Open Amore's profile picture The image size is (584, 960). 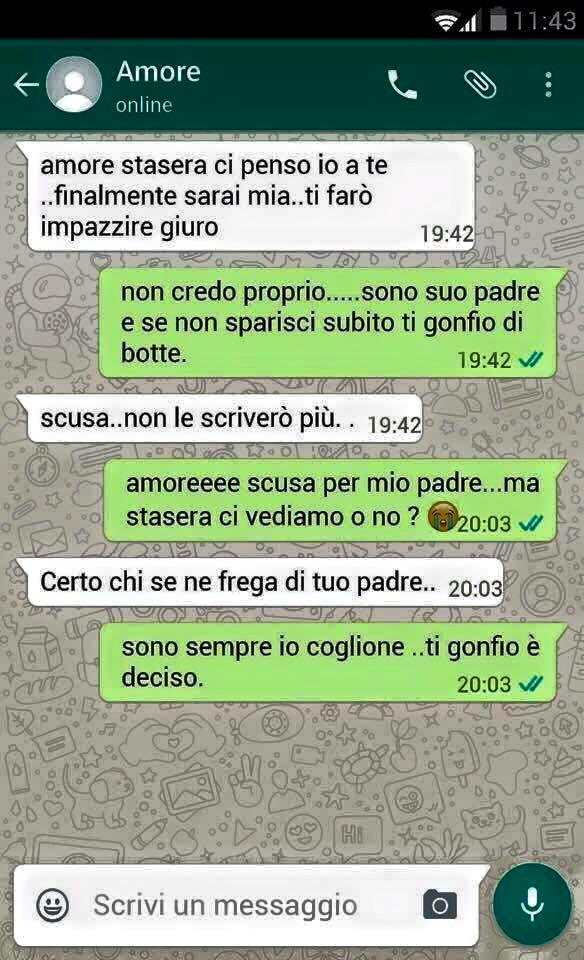[x=74, y=84]
